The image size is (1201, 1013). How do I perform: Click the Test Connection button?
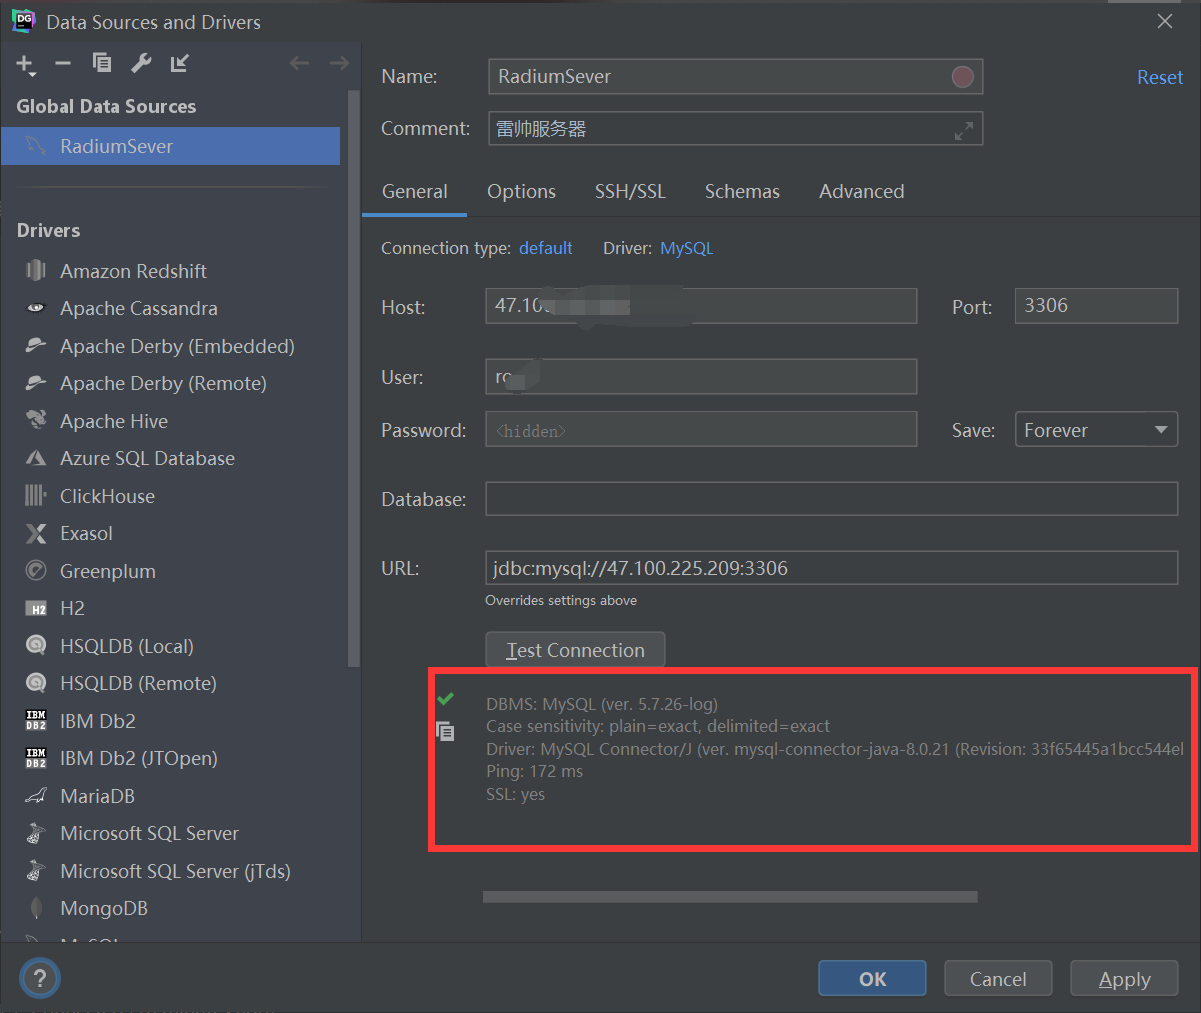click(x=575, y=650)
